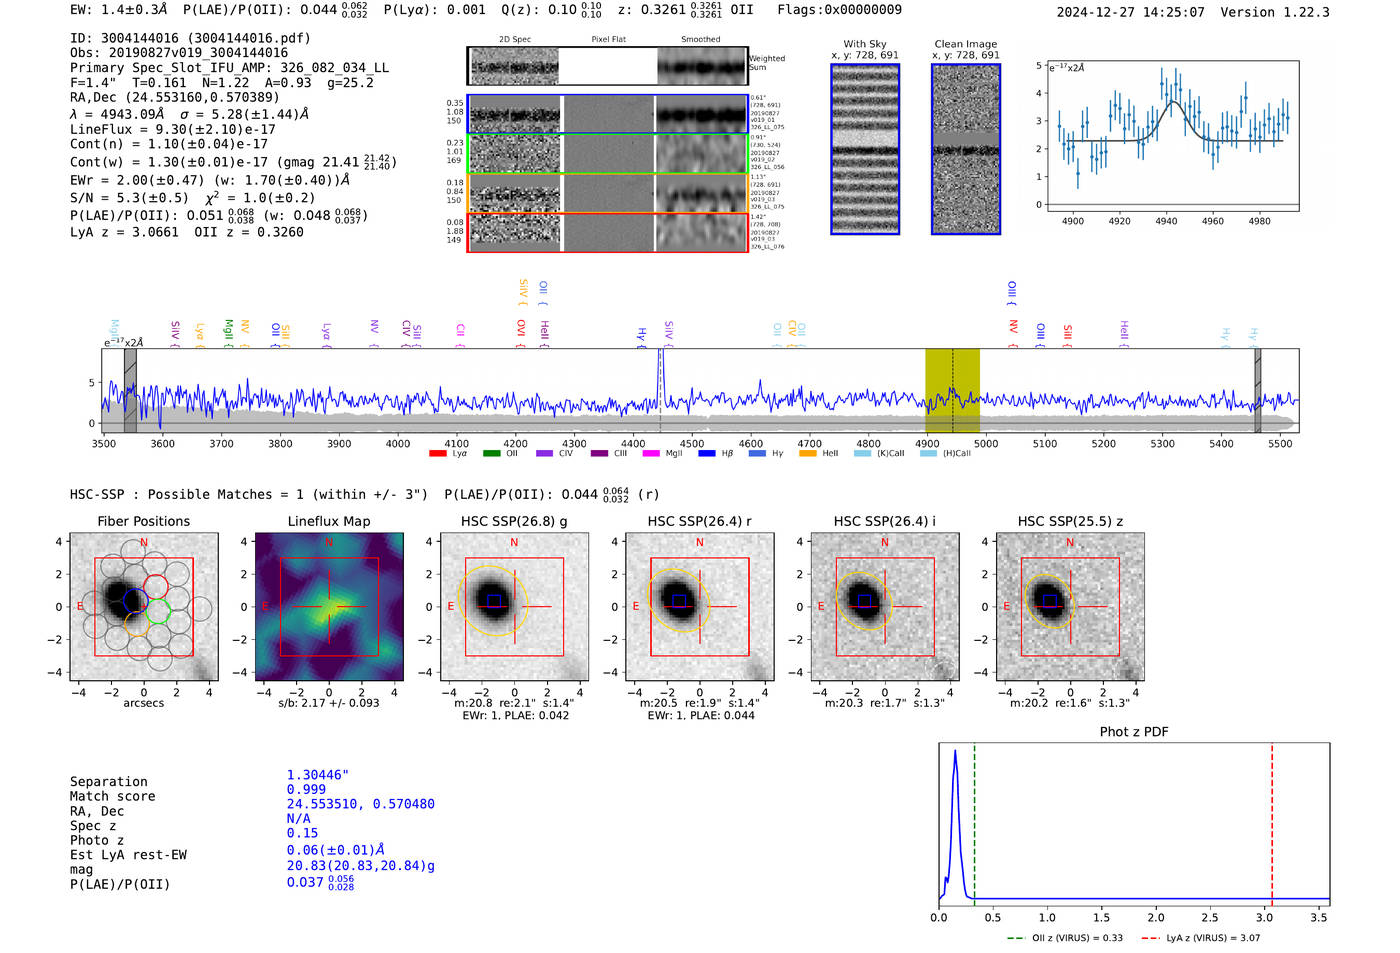Select the green-bordered 2D spectrum fiber row

[x=607, y=154]
